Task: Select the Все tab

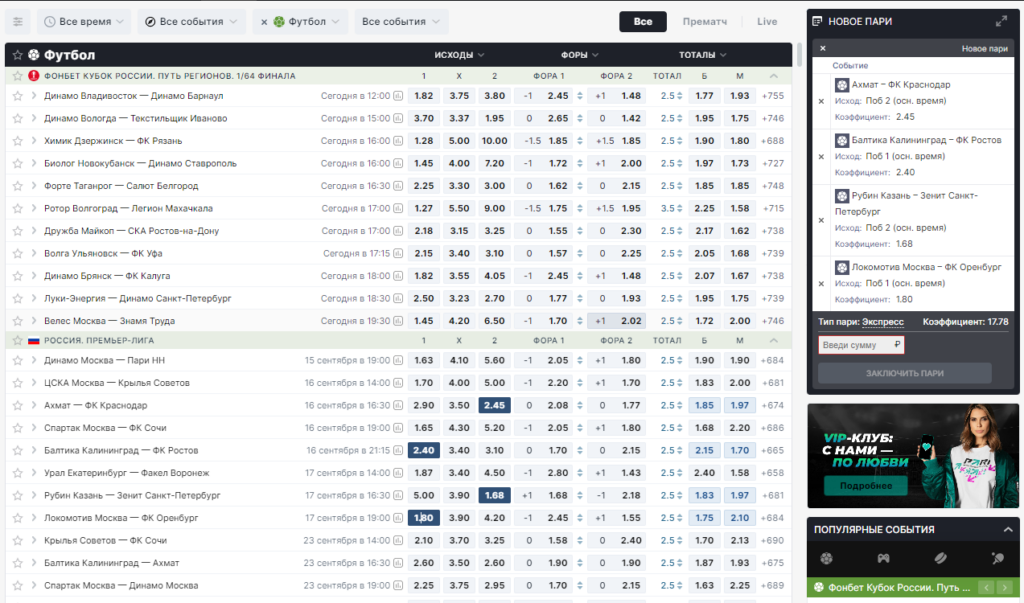Action: pyautogui.click(x=643, y=22)
